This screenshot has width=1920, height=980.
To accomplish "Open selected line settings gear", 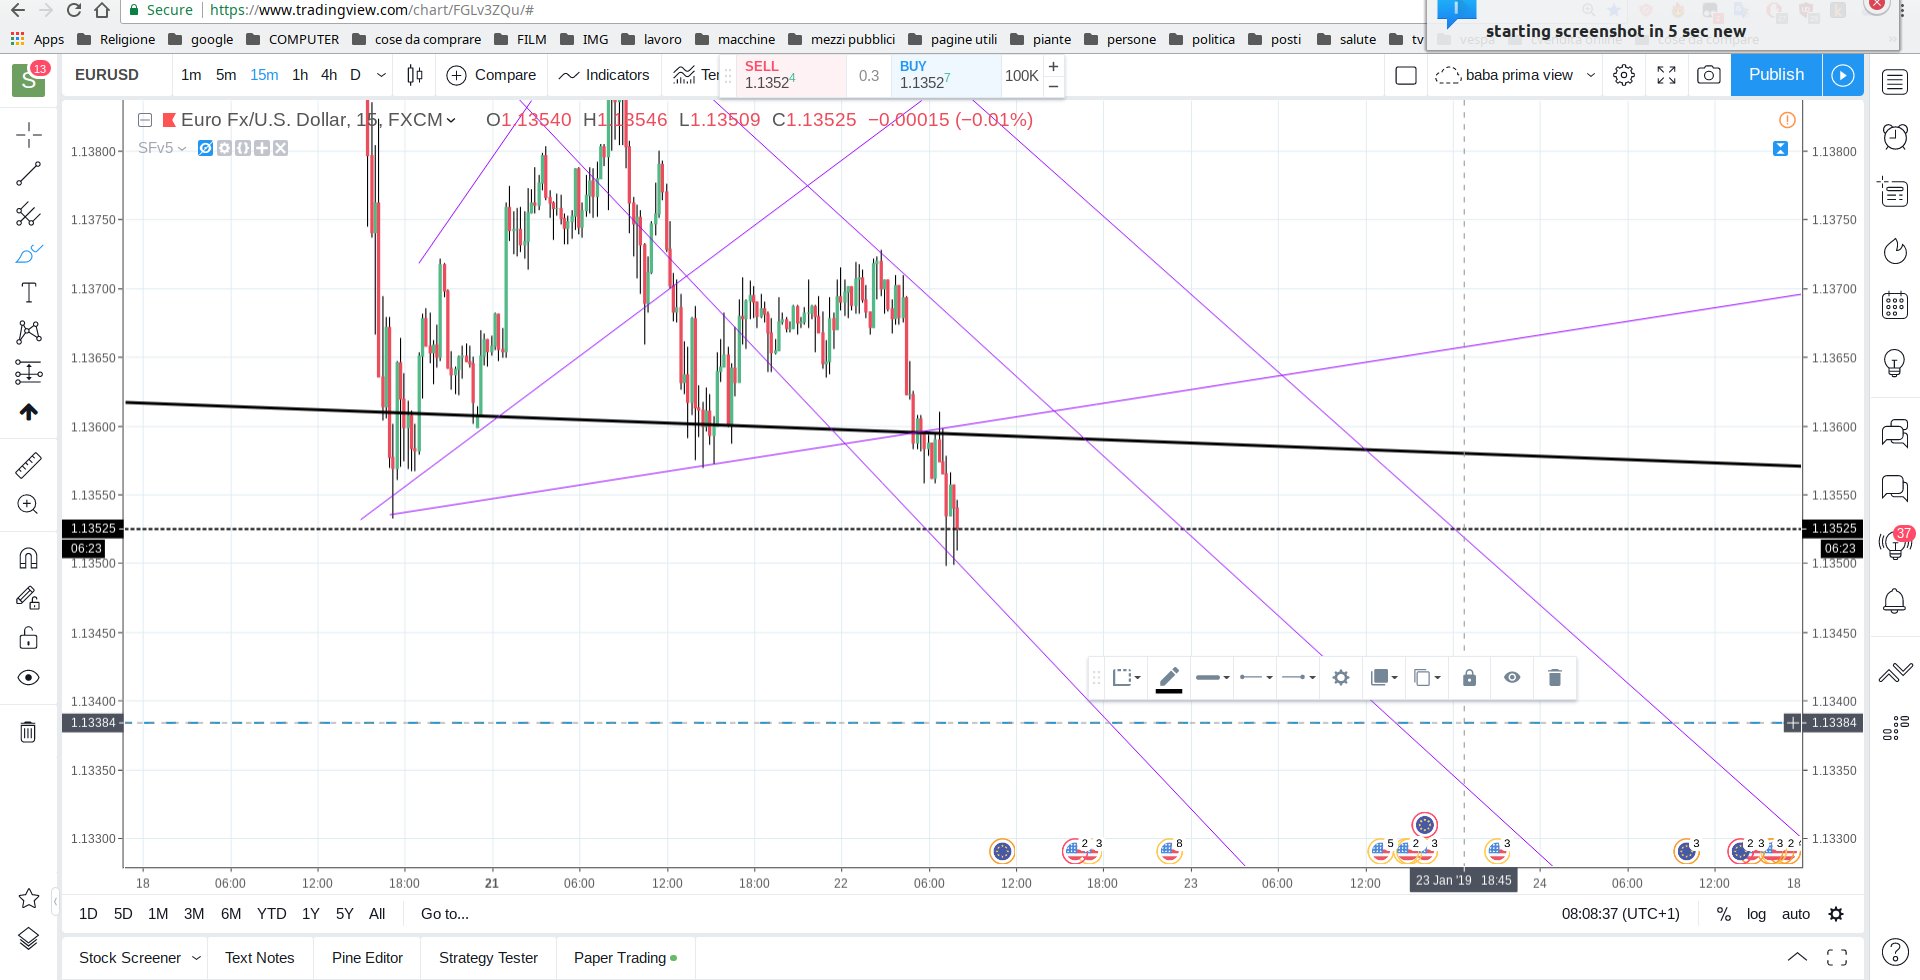I will pyautogui.click(x=1341, y=678).
